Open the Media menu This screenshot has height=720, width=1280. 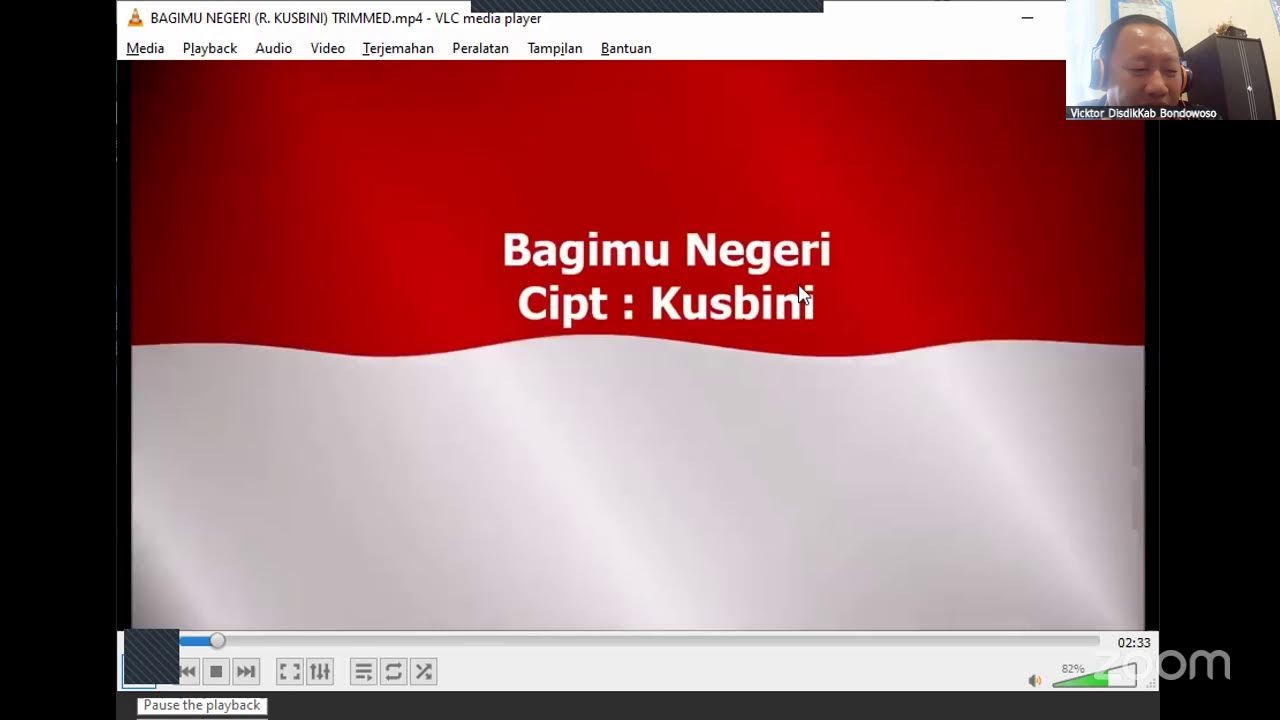145,48
